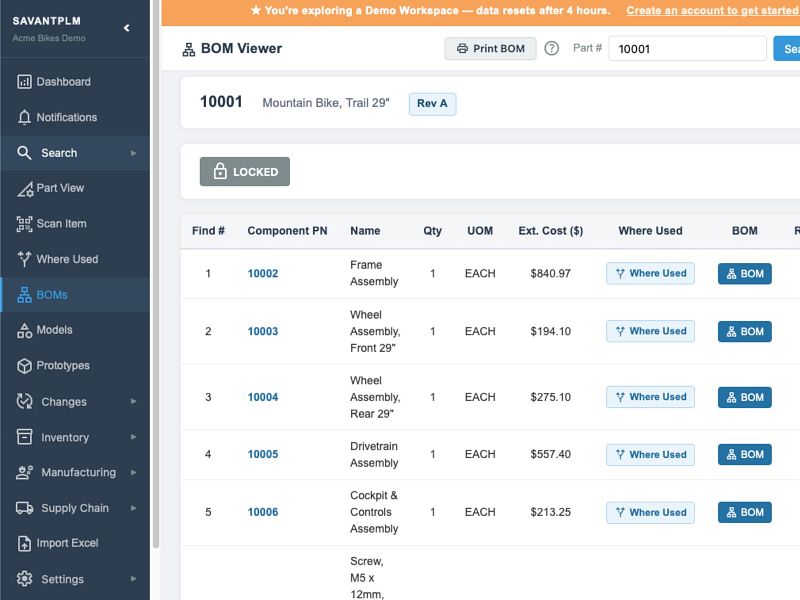The height and width of the screenshot is (600, 800).
Task: Expand the Changes submenu arrow
Action: (x=133, y=402)
